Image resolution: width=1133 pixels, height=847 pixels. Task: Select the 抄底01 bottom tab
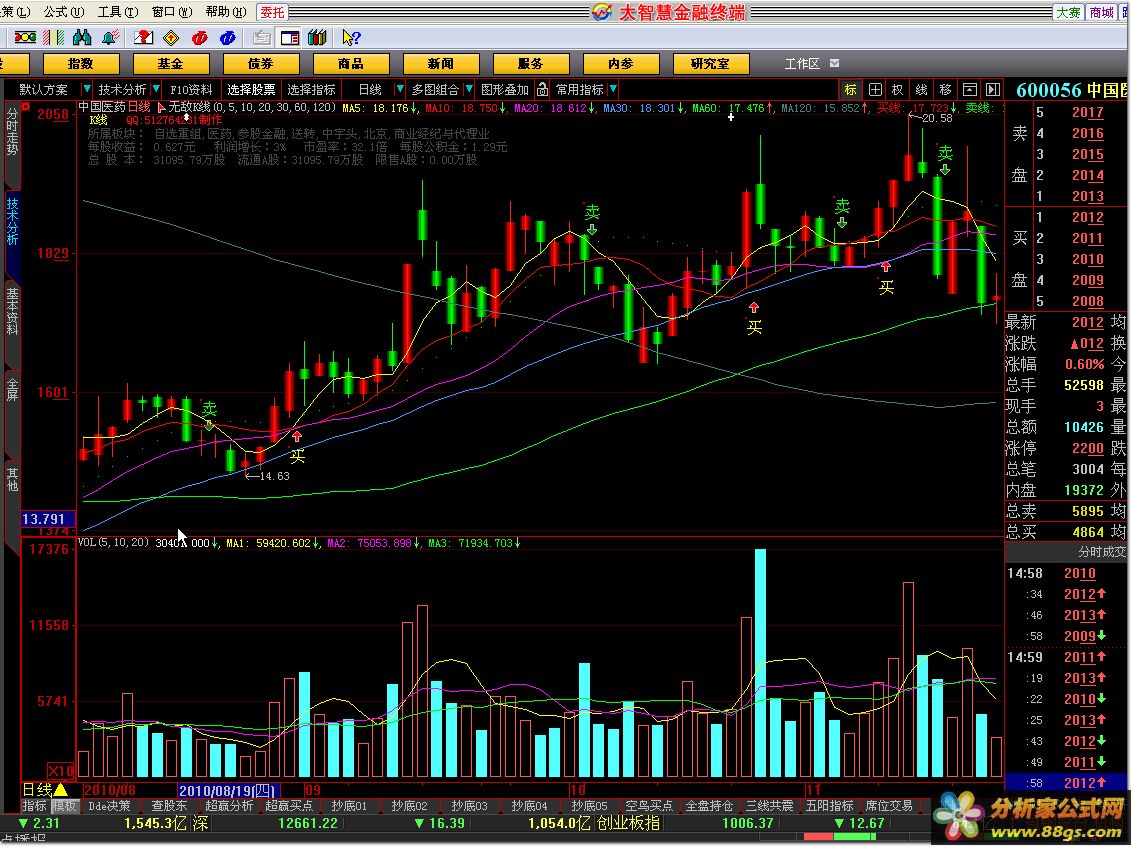pyautogui.click(x=349, y=806)
